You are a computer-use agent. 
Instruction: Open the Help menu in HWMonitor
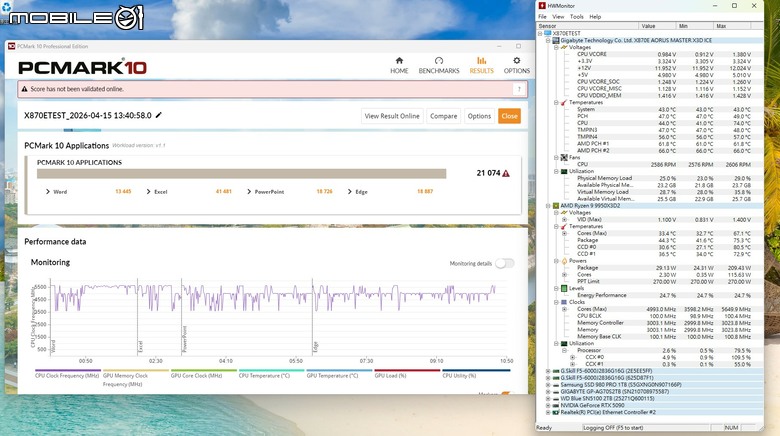[x=595, y=16]
